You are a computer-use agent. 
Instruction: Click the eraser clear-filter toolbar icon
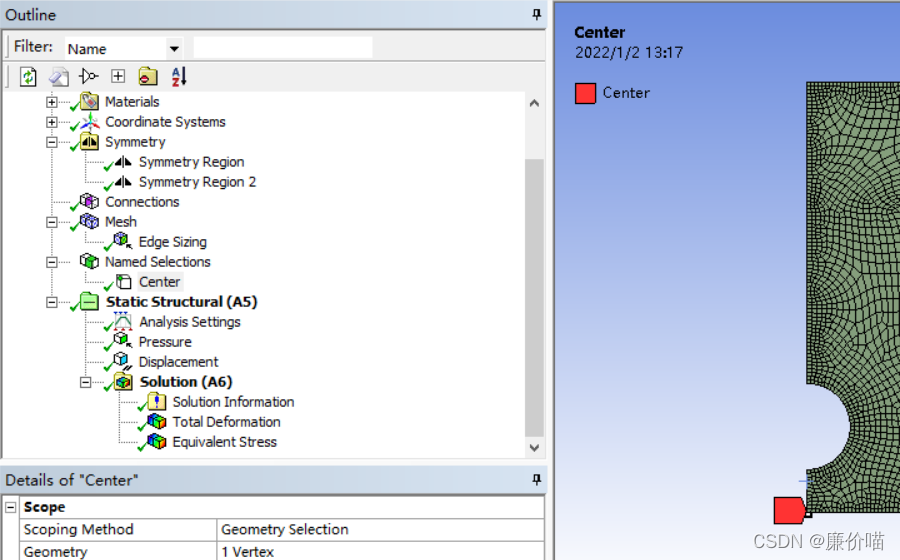pos(59,76)
